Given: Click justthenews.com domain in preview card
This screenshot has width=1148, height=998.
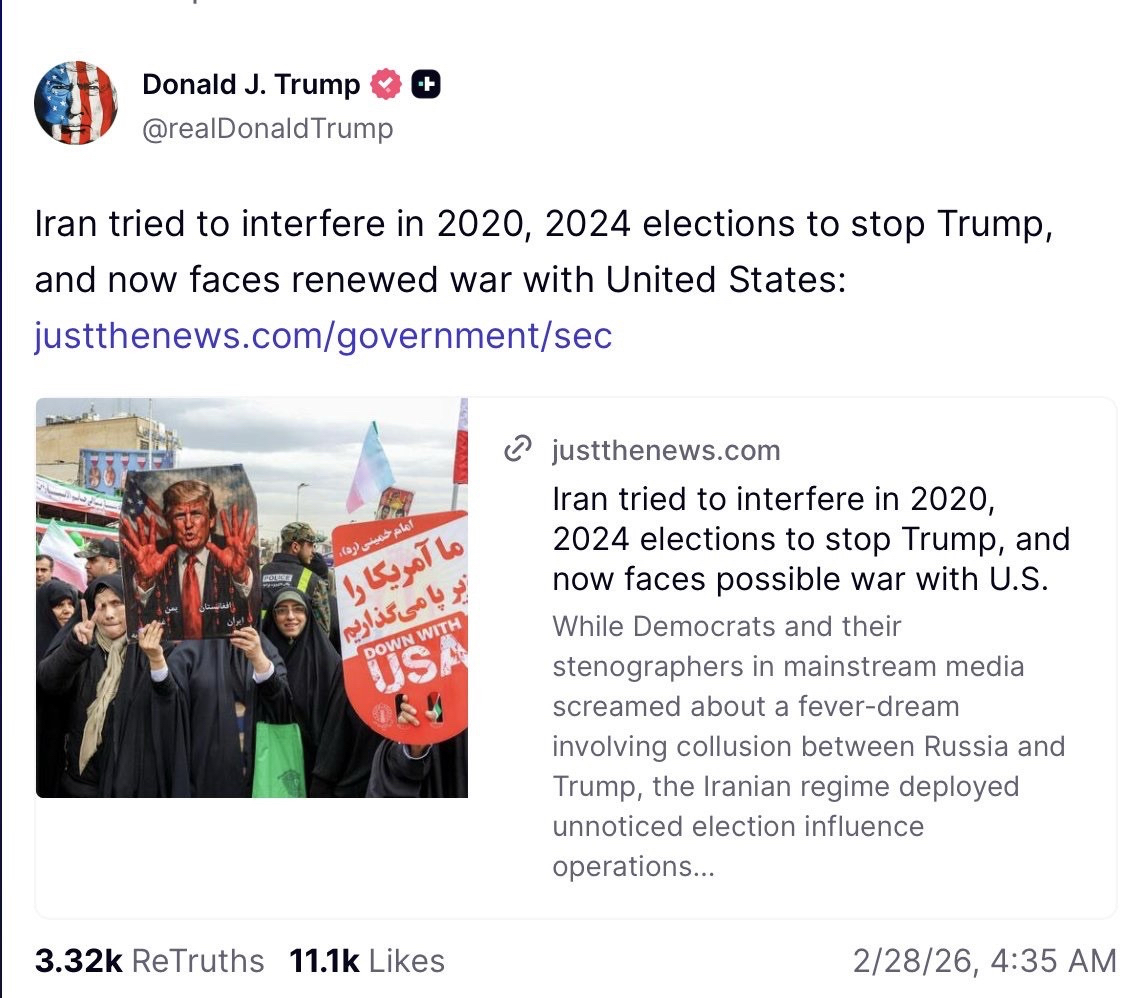Looking at the screenshot, I should (665, 450).
